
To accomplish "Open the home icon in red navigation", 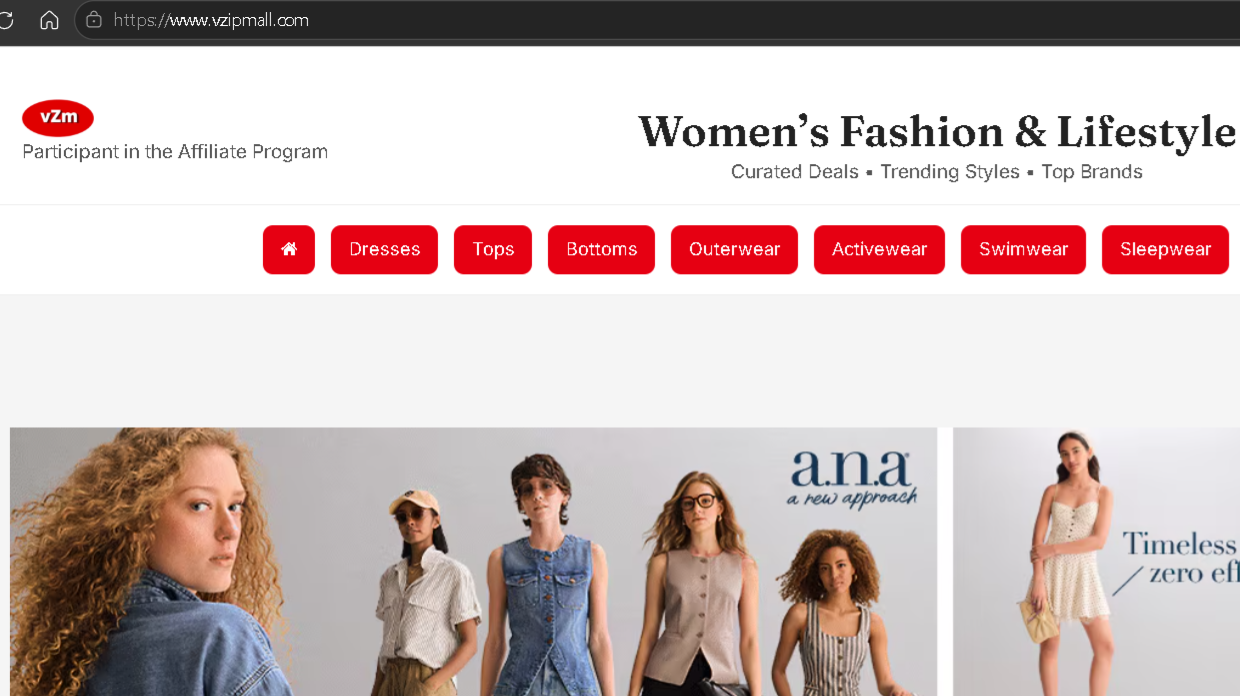I will pos(289,249).
